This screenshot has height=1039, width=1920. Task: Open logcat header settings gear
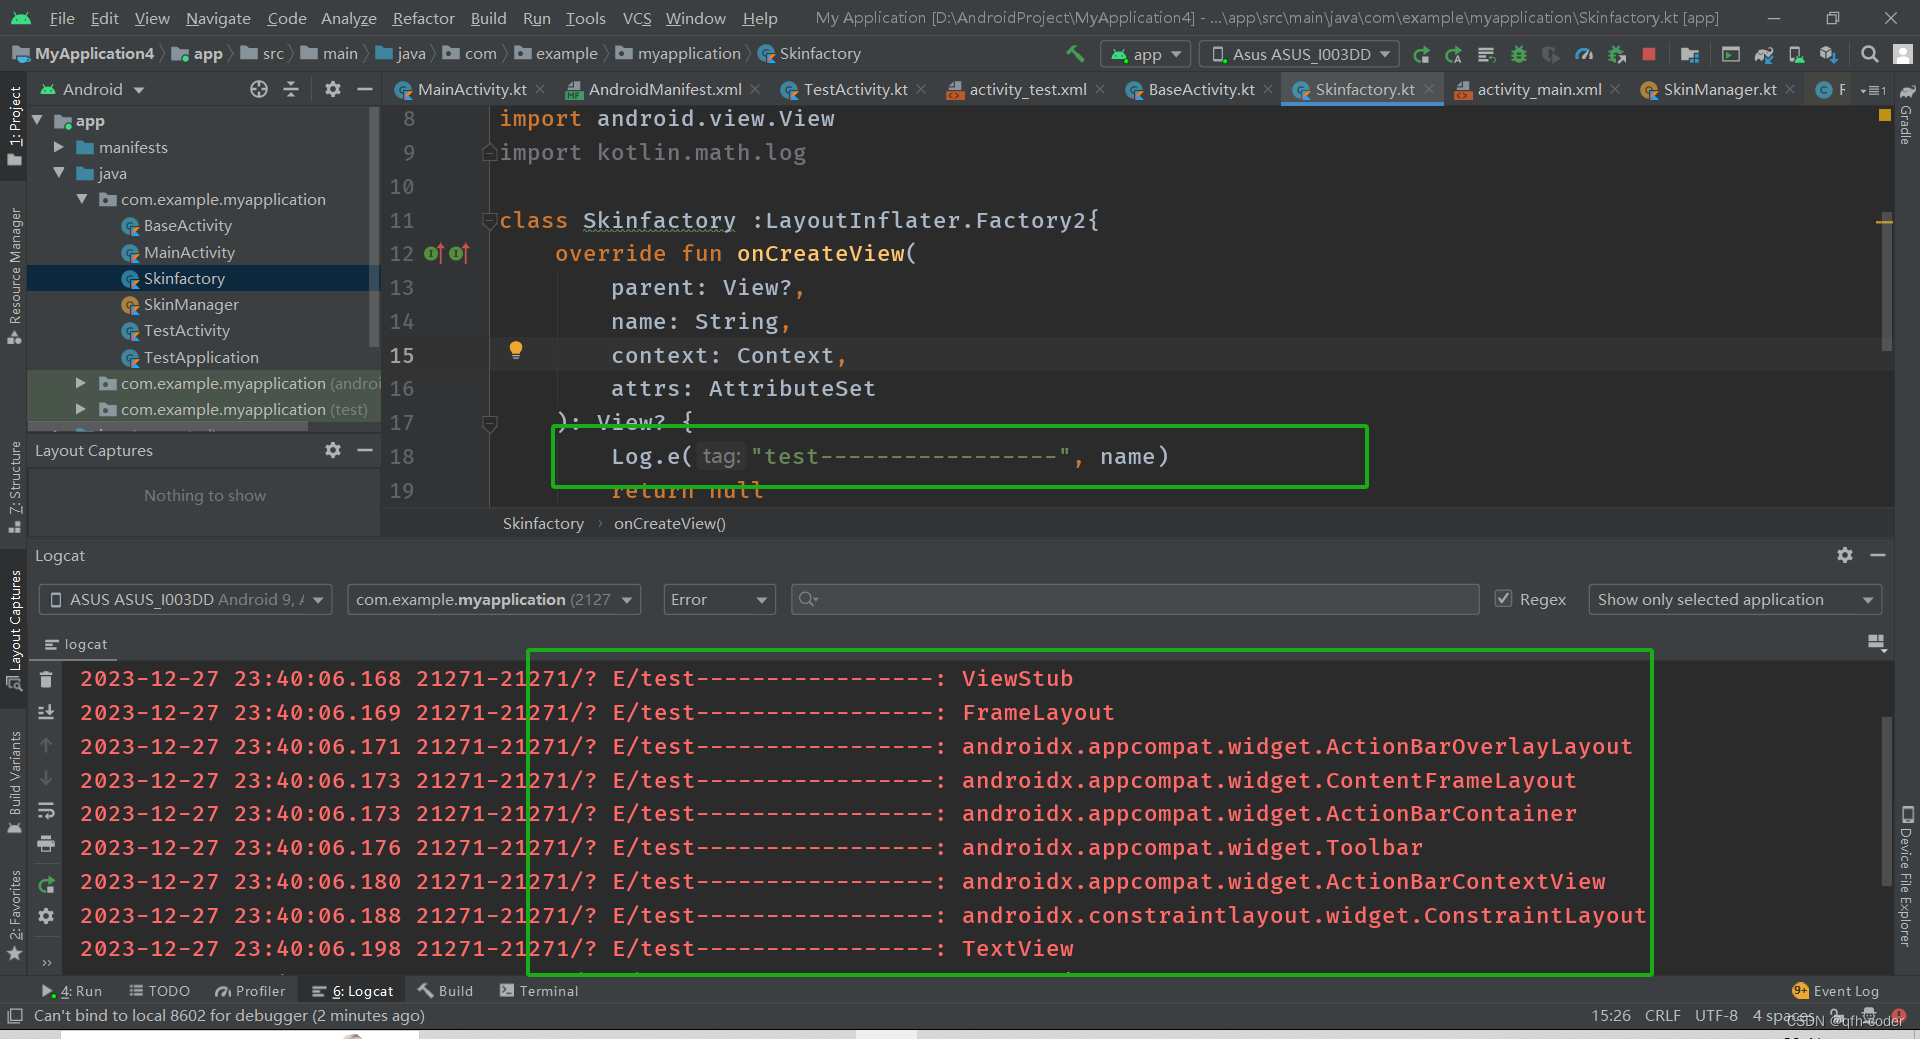click(46, 916)
